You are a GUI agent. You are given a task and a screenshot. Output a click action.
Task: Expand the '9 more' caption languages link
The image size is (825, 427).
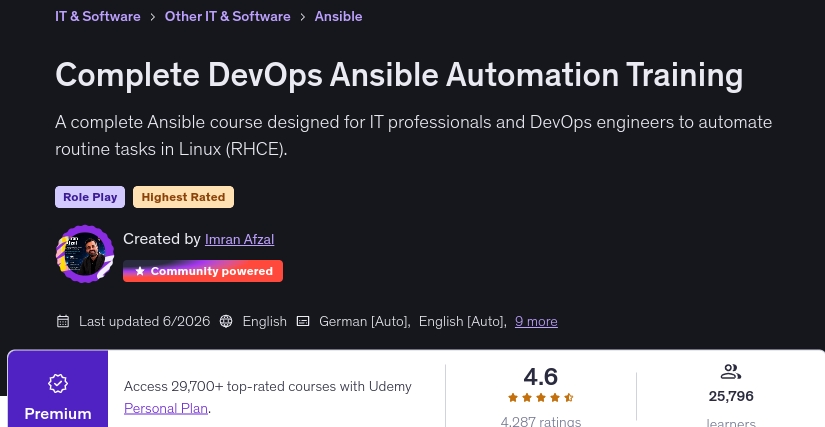[536, 321]
